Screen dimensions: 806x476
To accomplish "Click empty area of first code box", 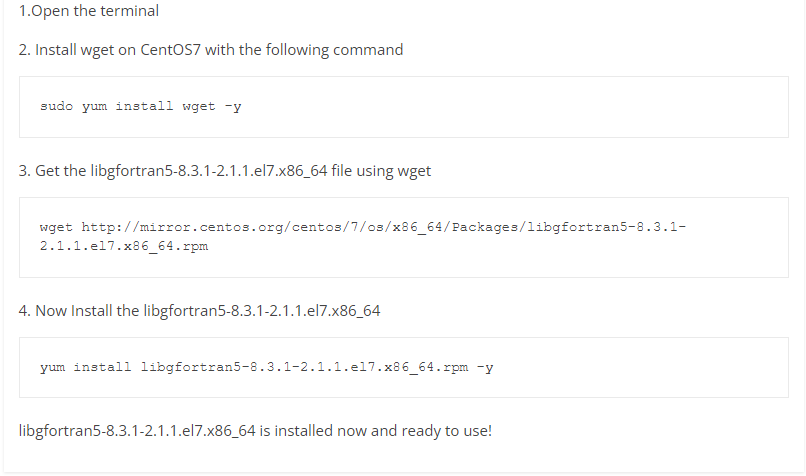I will [x=514, y=107].
